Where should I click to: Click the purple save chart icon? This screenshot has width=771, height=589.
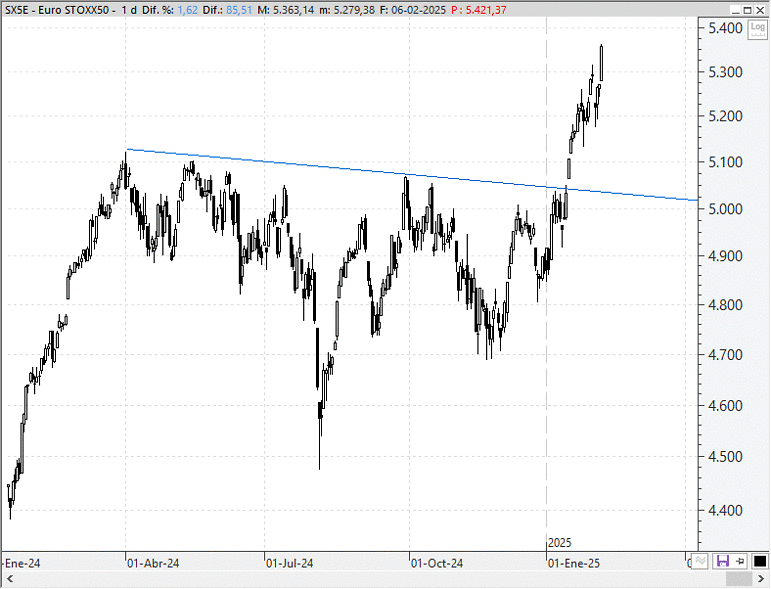coord(722,561)
